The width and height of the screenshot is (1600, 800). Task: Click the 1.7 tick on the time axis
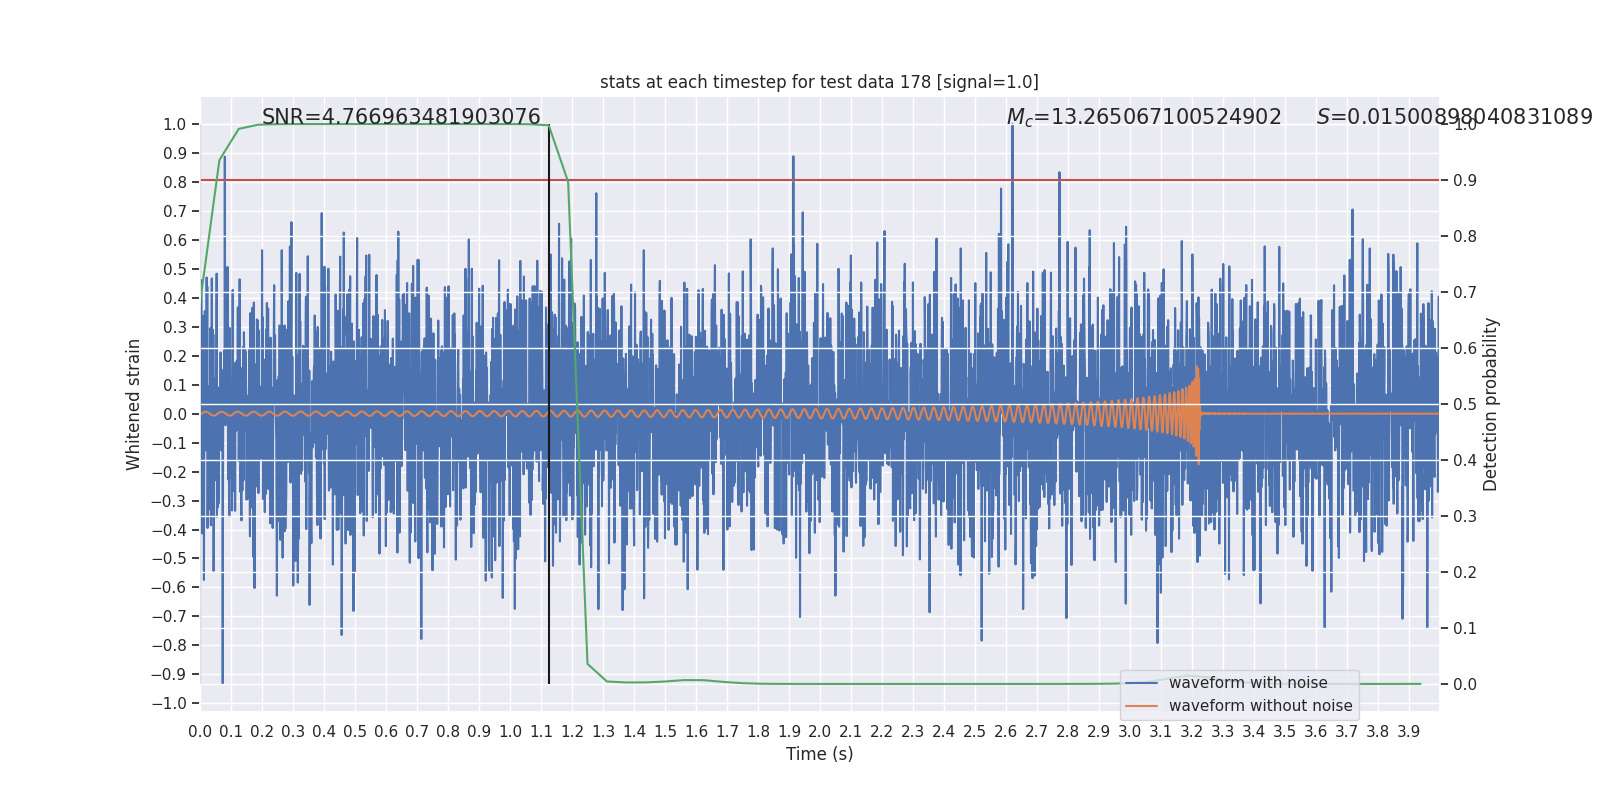727,732
